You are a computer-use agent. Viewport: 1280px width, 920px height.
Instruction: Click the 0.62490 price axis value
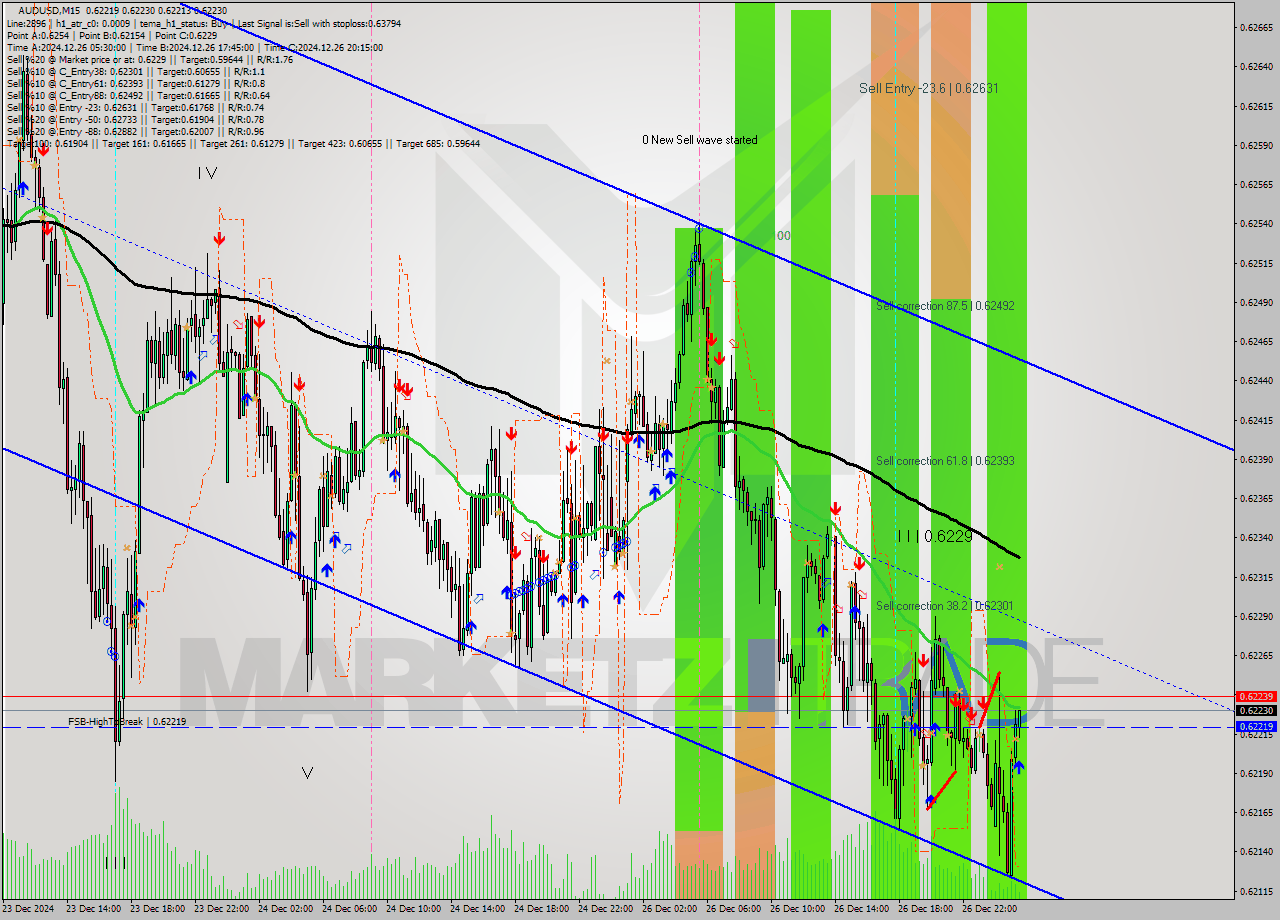click(1255, 302)
